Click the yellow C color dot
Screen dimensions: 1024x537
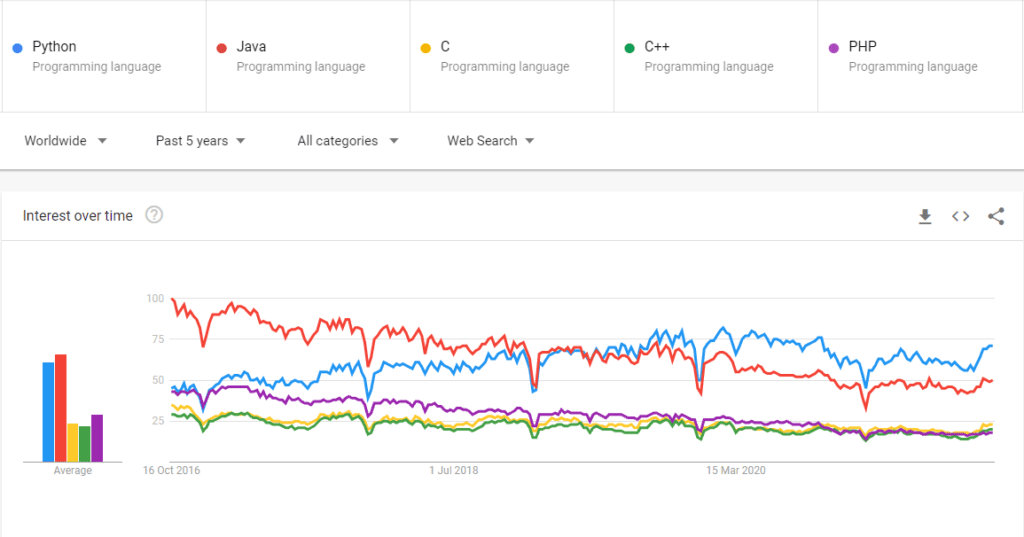tap(426, 47)
